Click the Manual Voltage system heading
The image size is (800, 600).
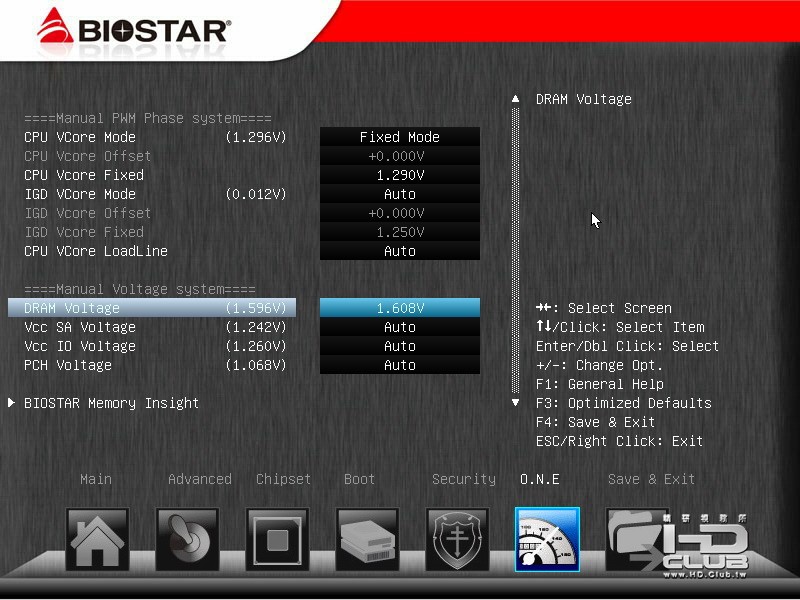pos(140,289)
